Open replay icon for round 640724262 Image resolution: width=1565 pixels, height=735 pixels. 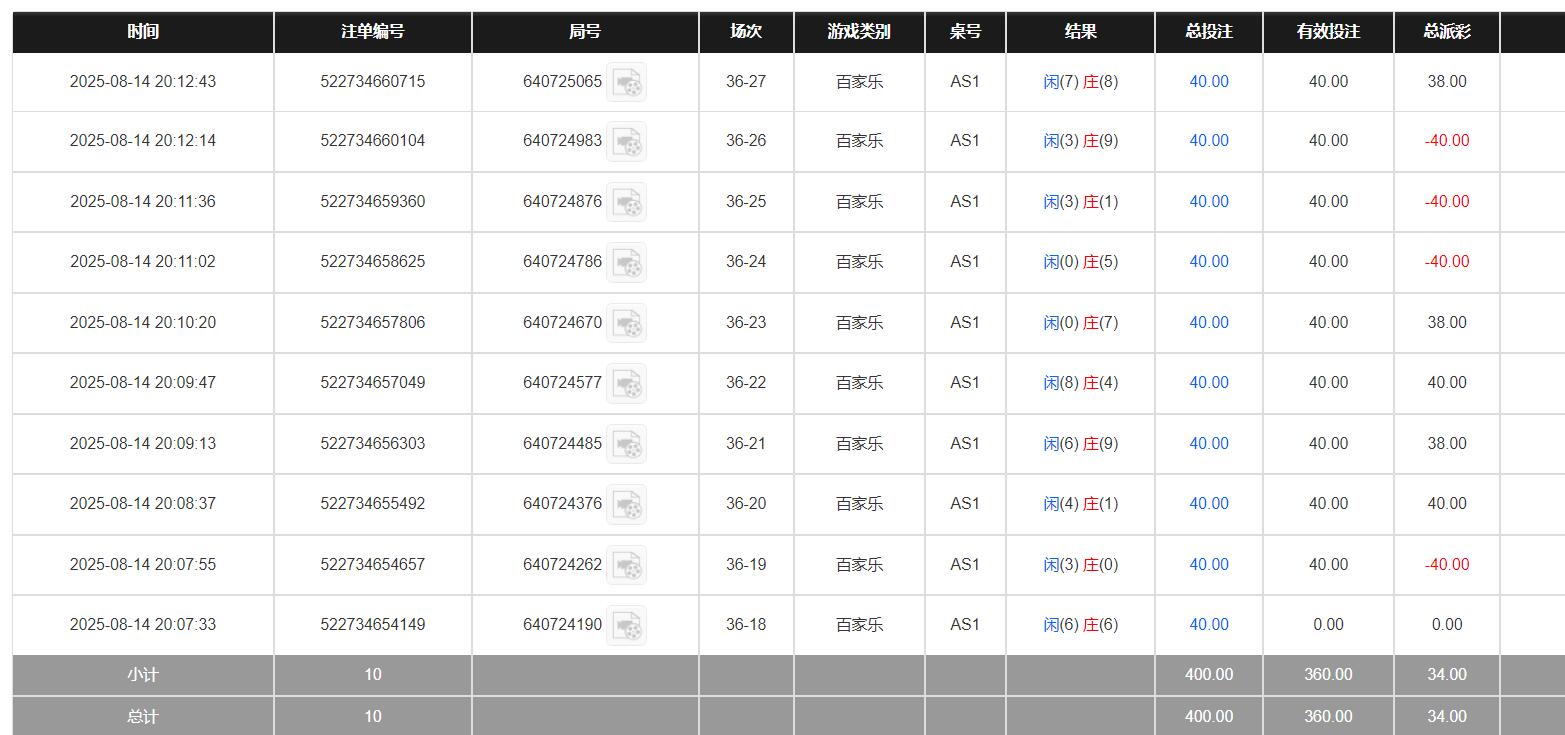coord(627,565)
